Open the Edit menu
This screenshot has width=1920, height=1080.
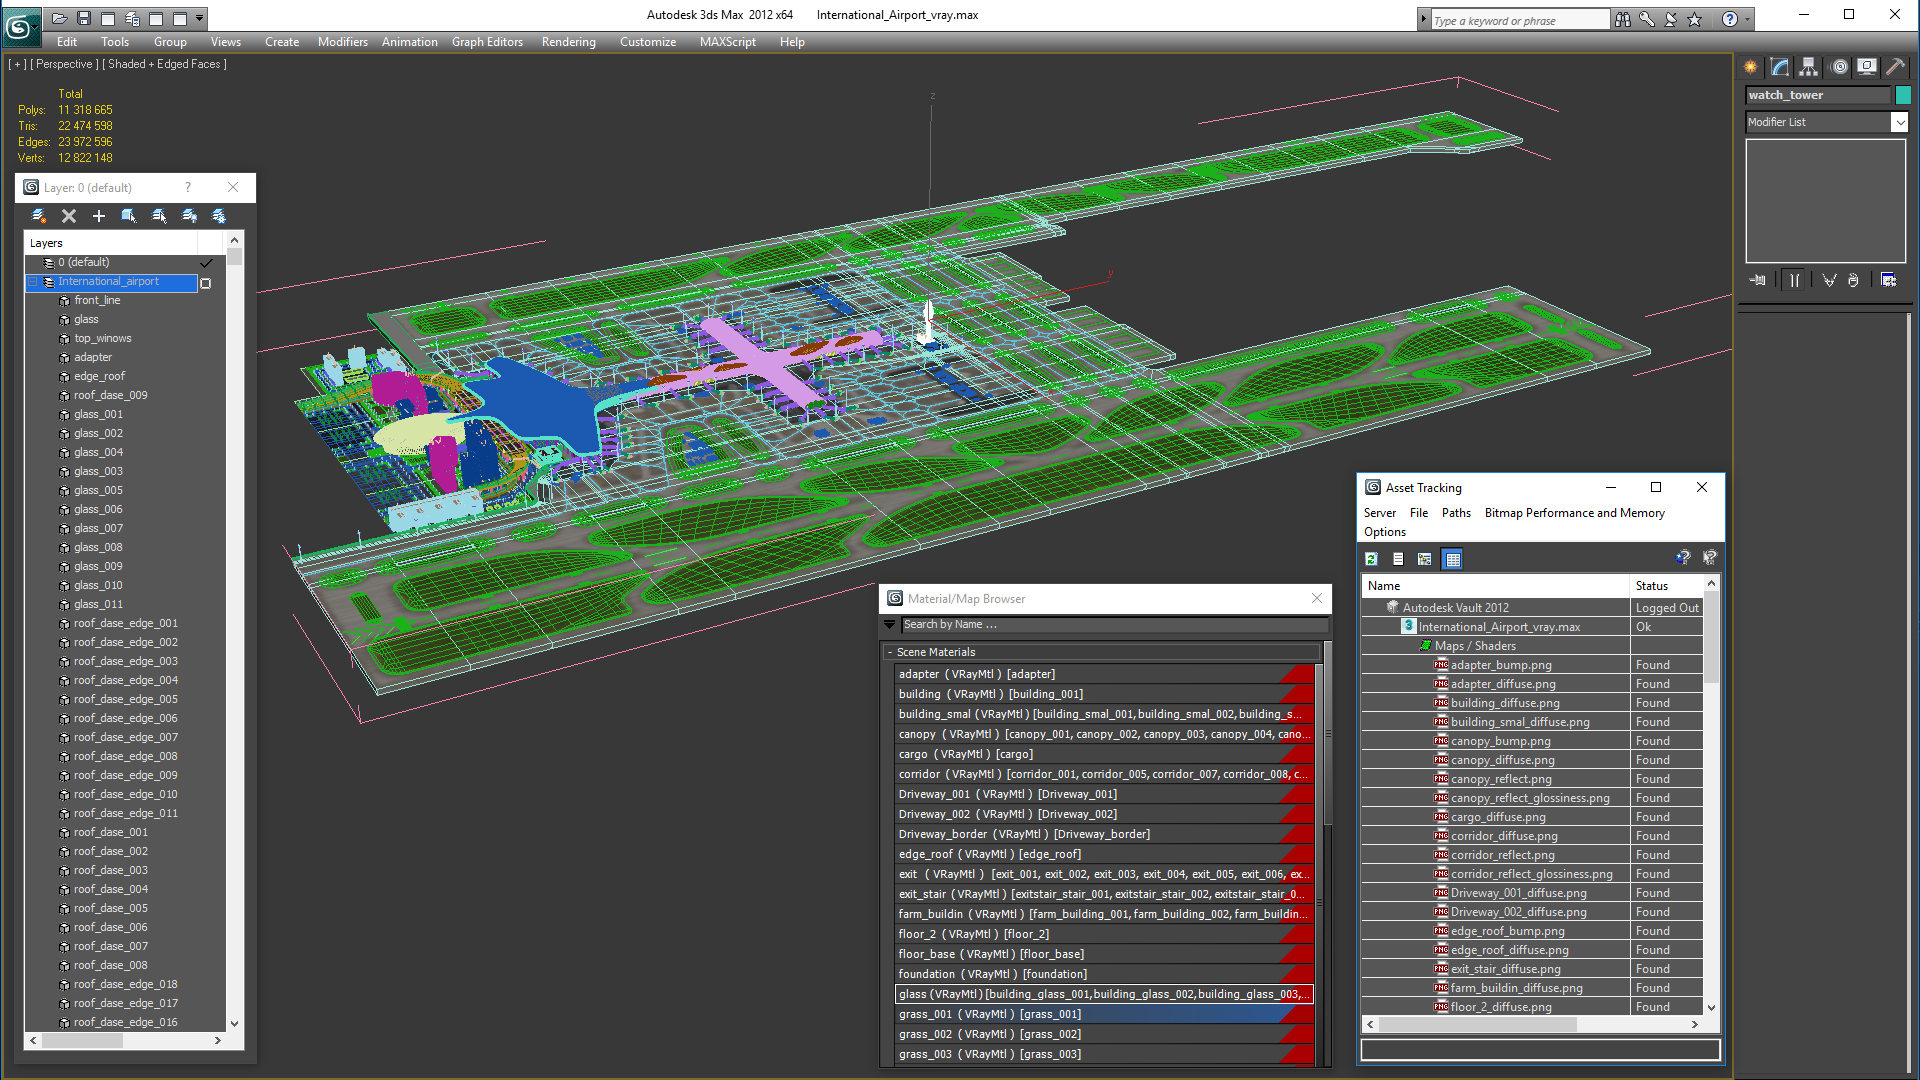(67, 42)
